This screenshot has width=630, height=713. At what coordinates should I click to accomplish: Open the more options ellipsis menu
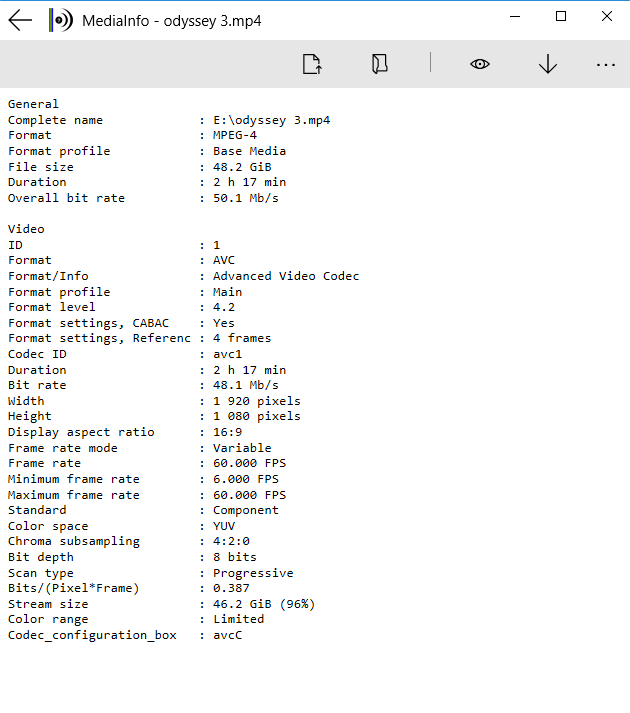point(606,65)
